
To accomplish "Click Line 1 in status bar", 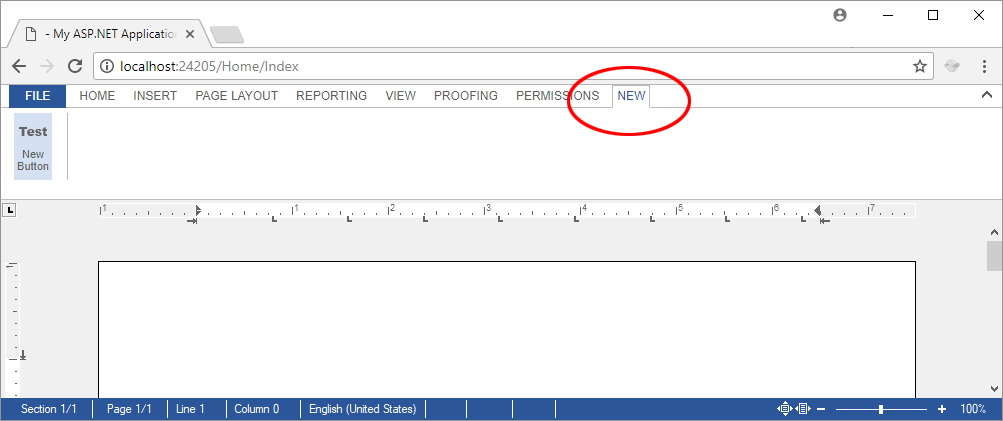I will coord(190,409).
